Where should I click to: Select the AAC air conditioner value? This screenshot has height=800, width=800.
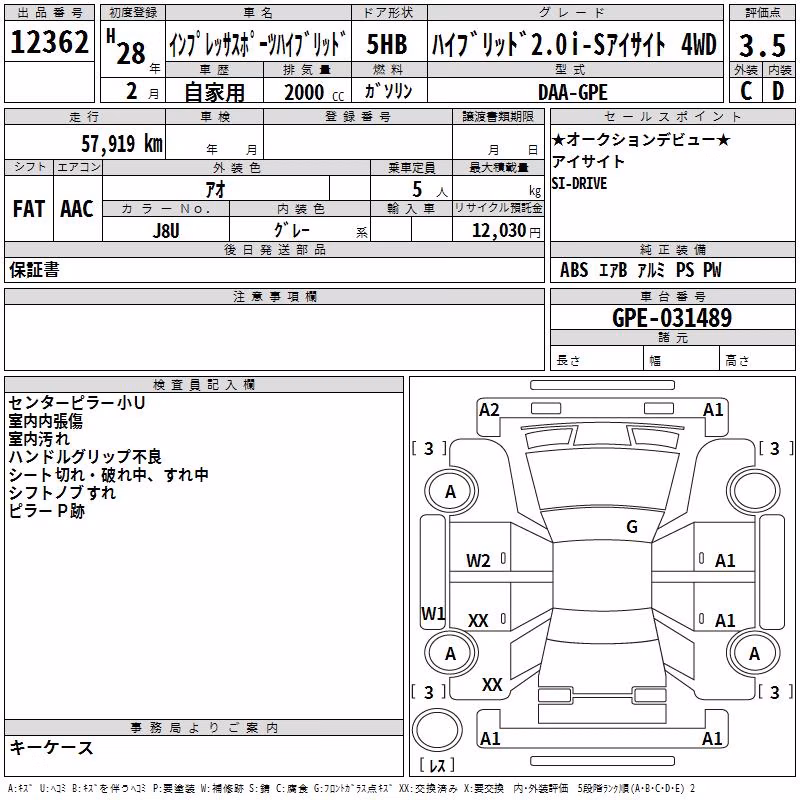pos(77,209)
